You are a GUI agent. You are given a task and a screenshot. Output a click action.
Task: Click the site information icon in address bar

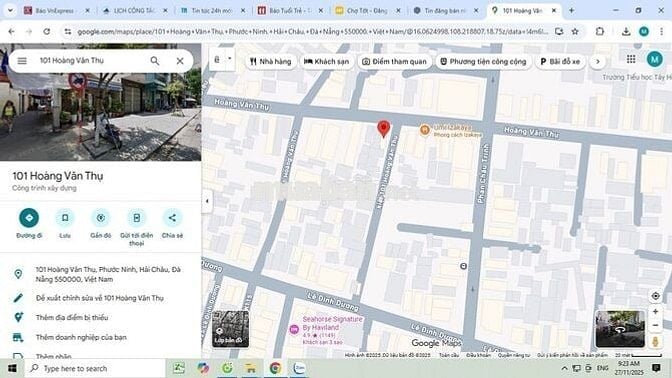click(x=68, y=31)
